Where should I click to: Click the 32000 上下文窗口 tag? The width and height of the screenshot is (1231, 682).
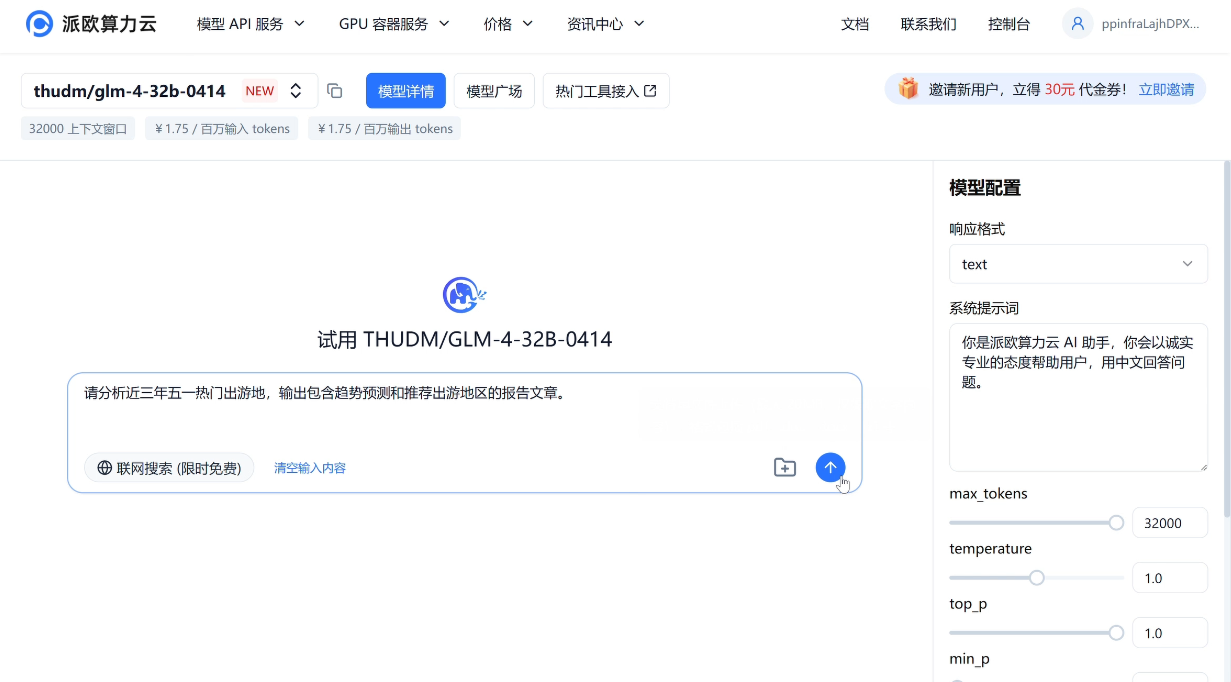tap(78, 128)
